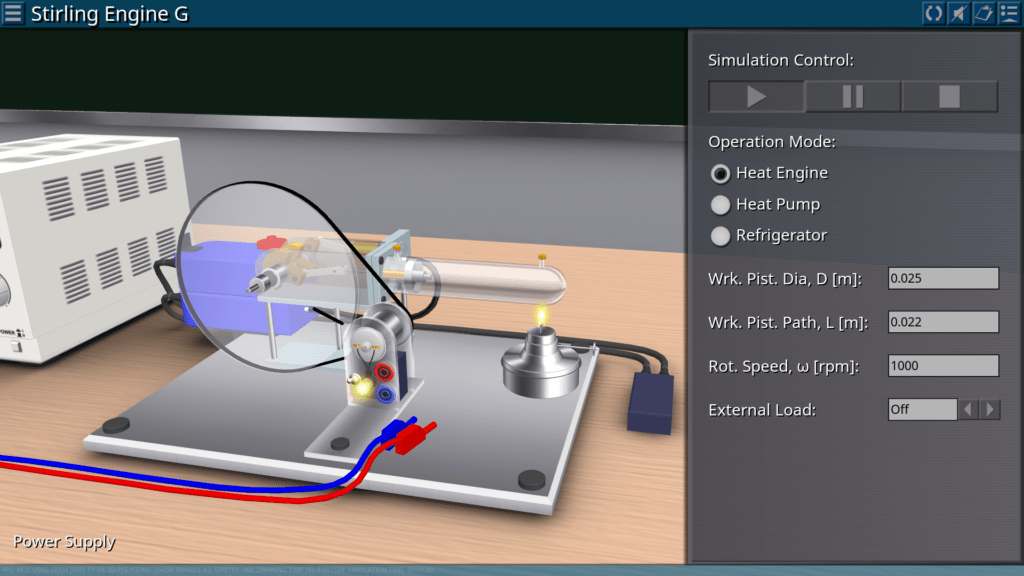Click the External Load left arrow
This screenshot has width=1024, height=576.
click(968, 409)
